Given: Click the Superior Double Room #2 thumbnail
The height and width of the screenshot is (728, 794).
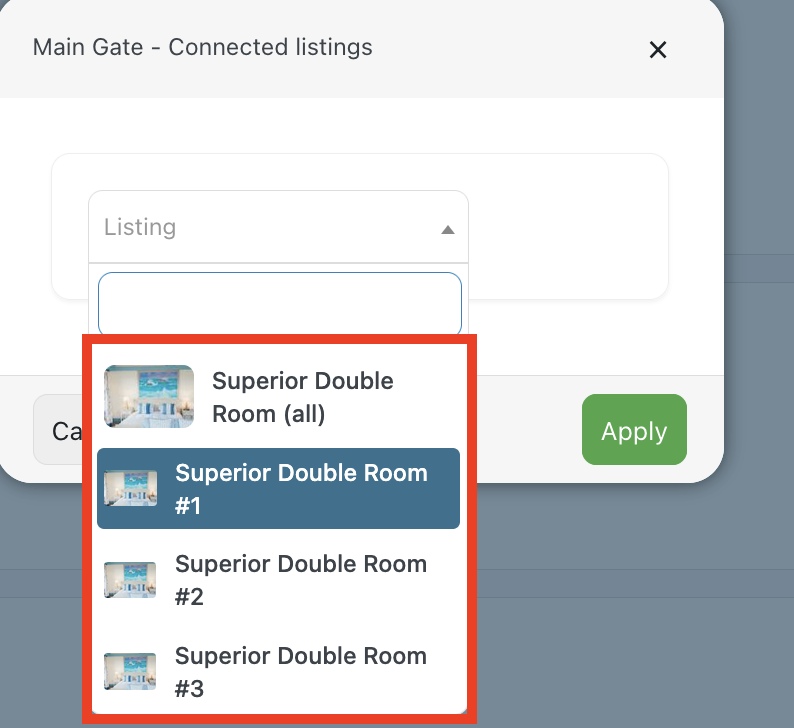Looking at the screenshot, I should (x=130, y=580).
